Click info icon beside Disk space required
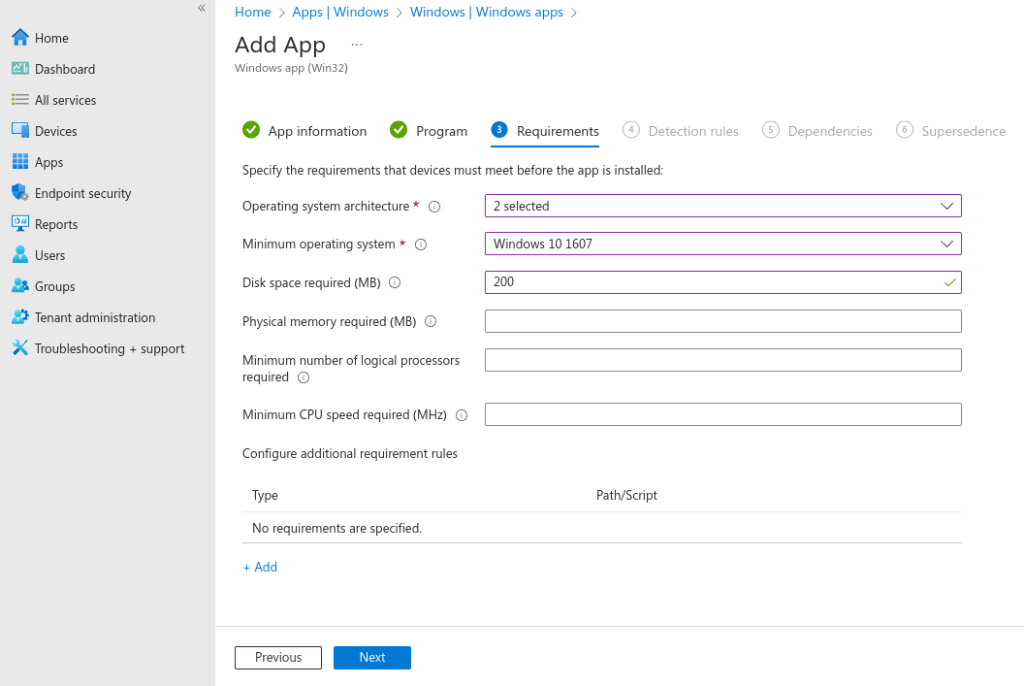The image size is (1024, 686). click(395, 283)
